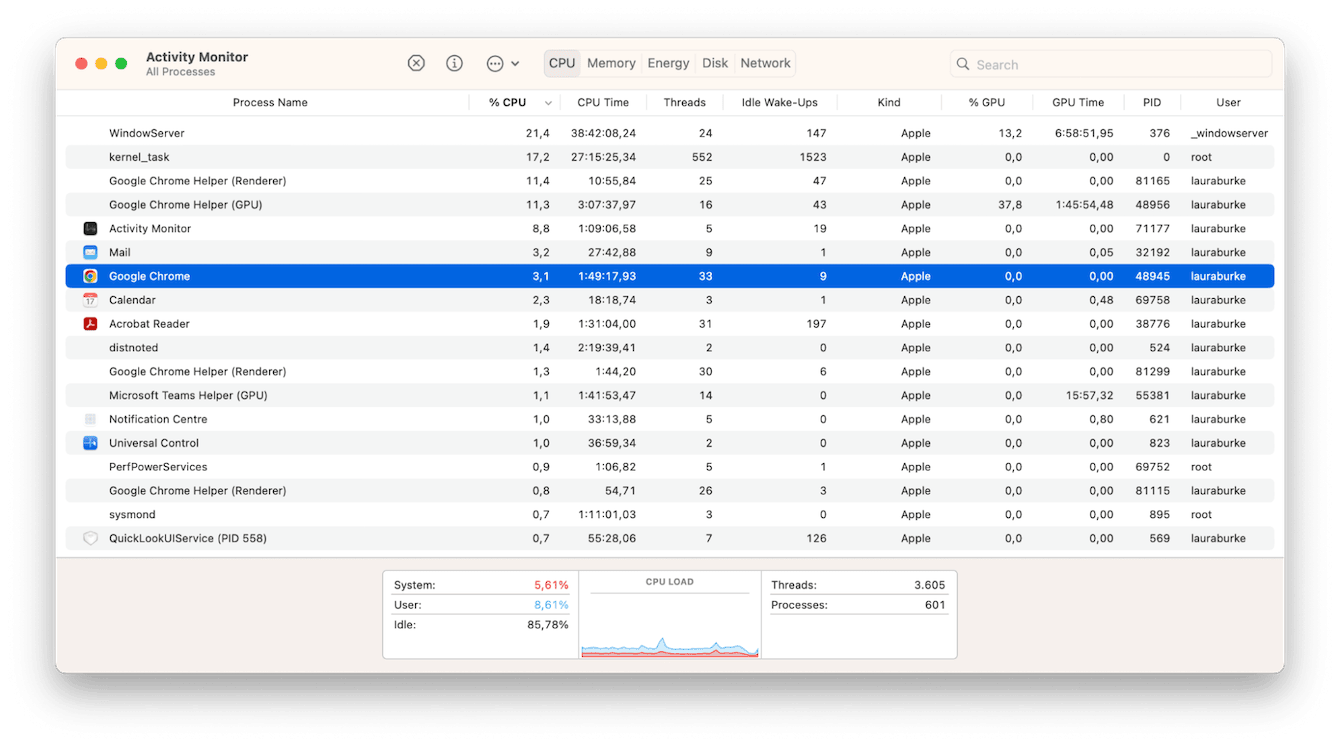The height and width of the screenshot is (747, 1340).
Task: Open the Inspect info icon in the toolbar
Action: click(454, 62)
